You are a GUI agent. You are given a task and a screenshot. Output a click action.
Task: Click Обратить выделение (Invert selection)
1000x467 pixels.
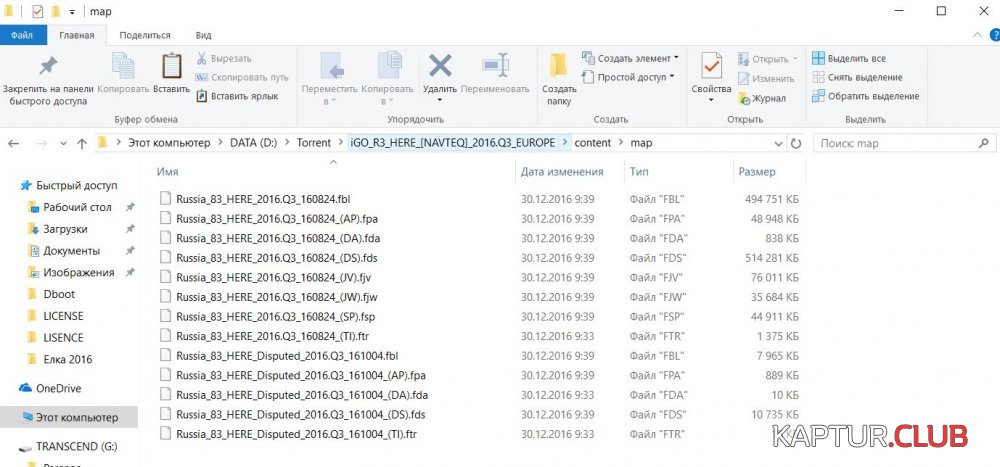[865, 96]
